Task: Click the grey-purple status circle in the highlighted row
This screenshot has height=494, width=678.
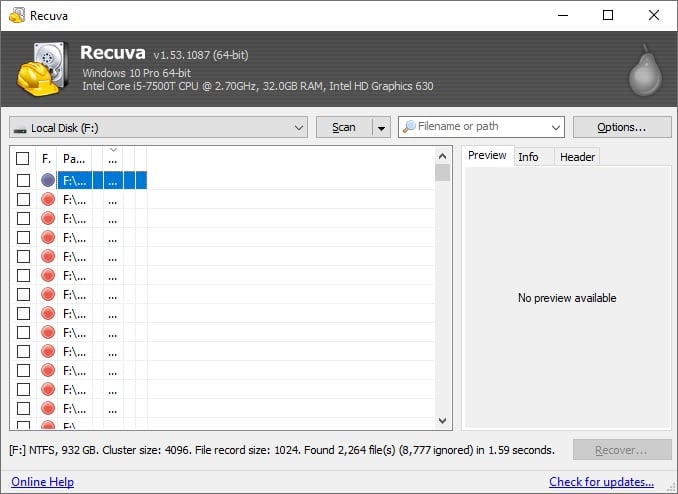Action: point(48,180)
